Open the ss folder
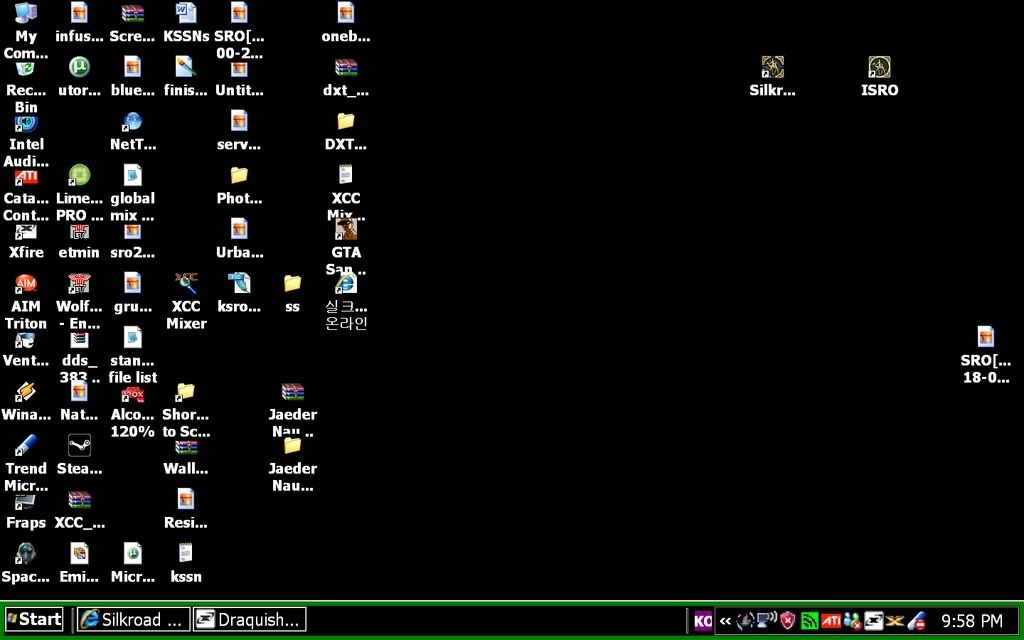This screenshot has height=640, width=1024. (x=293, y=283)
